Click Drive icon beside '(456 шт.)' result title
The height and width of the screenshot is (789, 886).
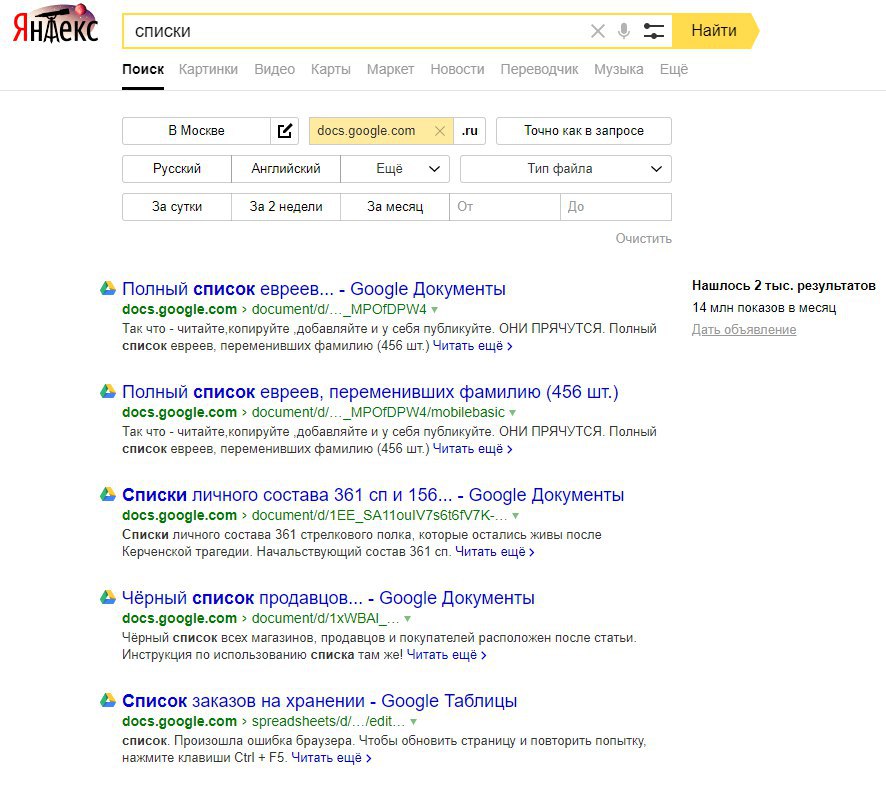pos(108,391)
